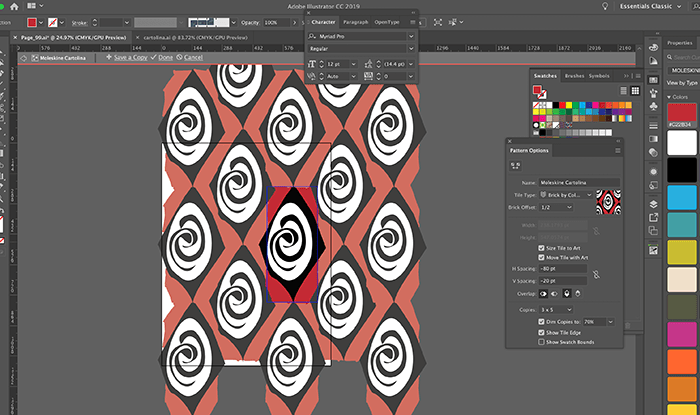Open the Swatches panel menu
Screen dimensions: 700x415
(x=638, y=76)
